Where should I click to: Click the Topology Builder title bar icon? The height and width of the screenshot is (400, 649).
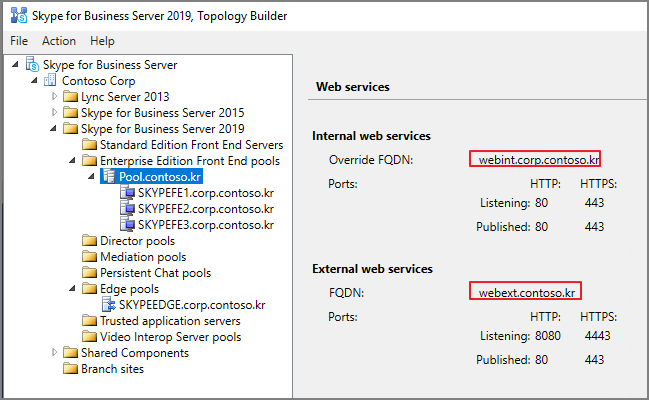19,16
